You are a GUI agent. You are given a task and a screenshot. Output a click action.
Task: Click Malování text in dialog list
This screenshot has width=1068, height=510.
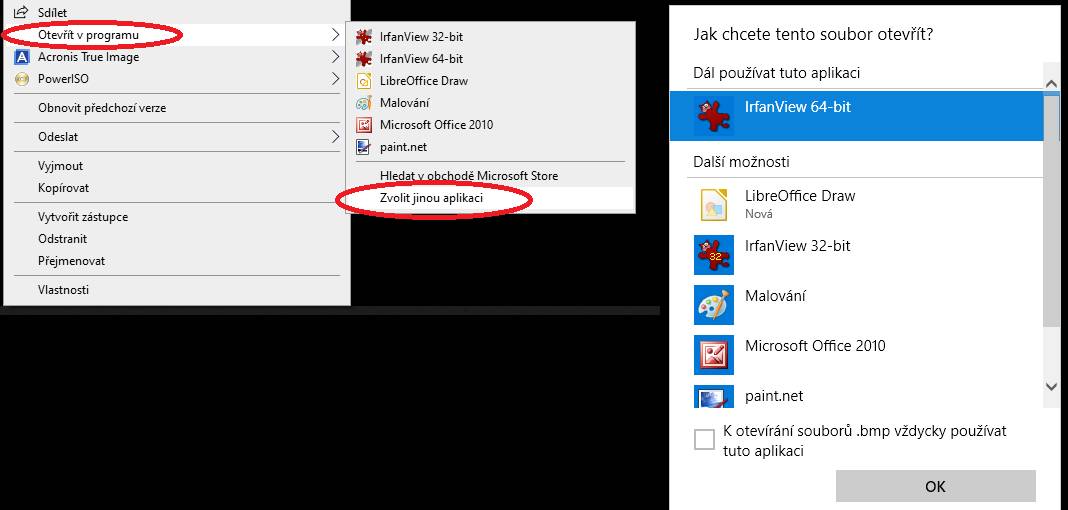[775, 296]
